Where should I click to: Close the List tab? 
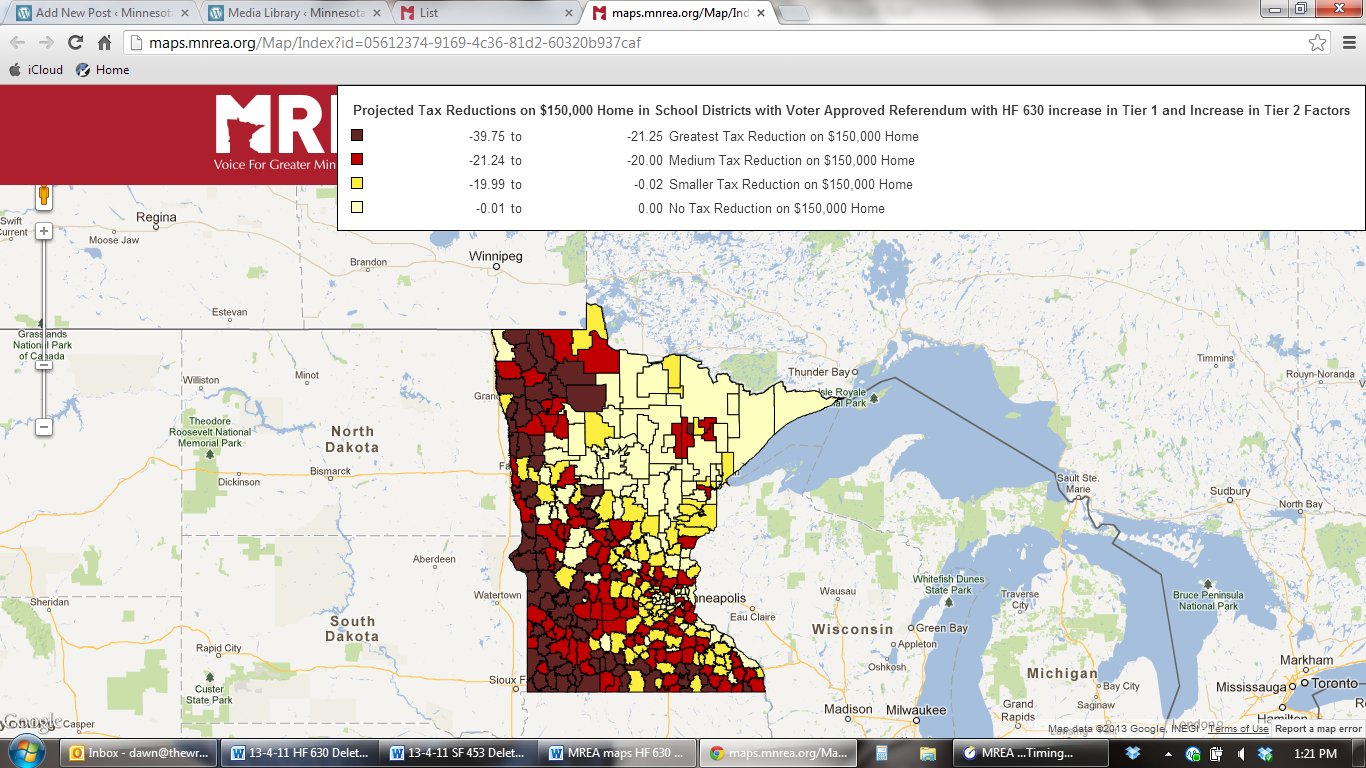567,13
